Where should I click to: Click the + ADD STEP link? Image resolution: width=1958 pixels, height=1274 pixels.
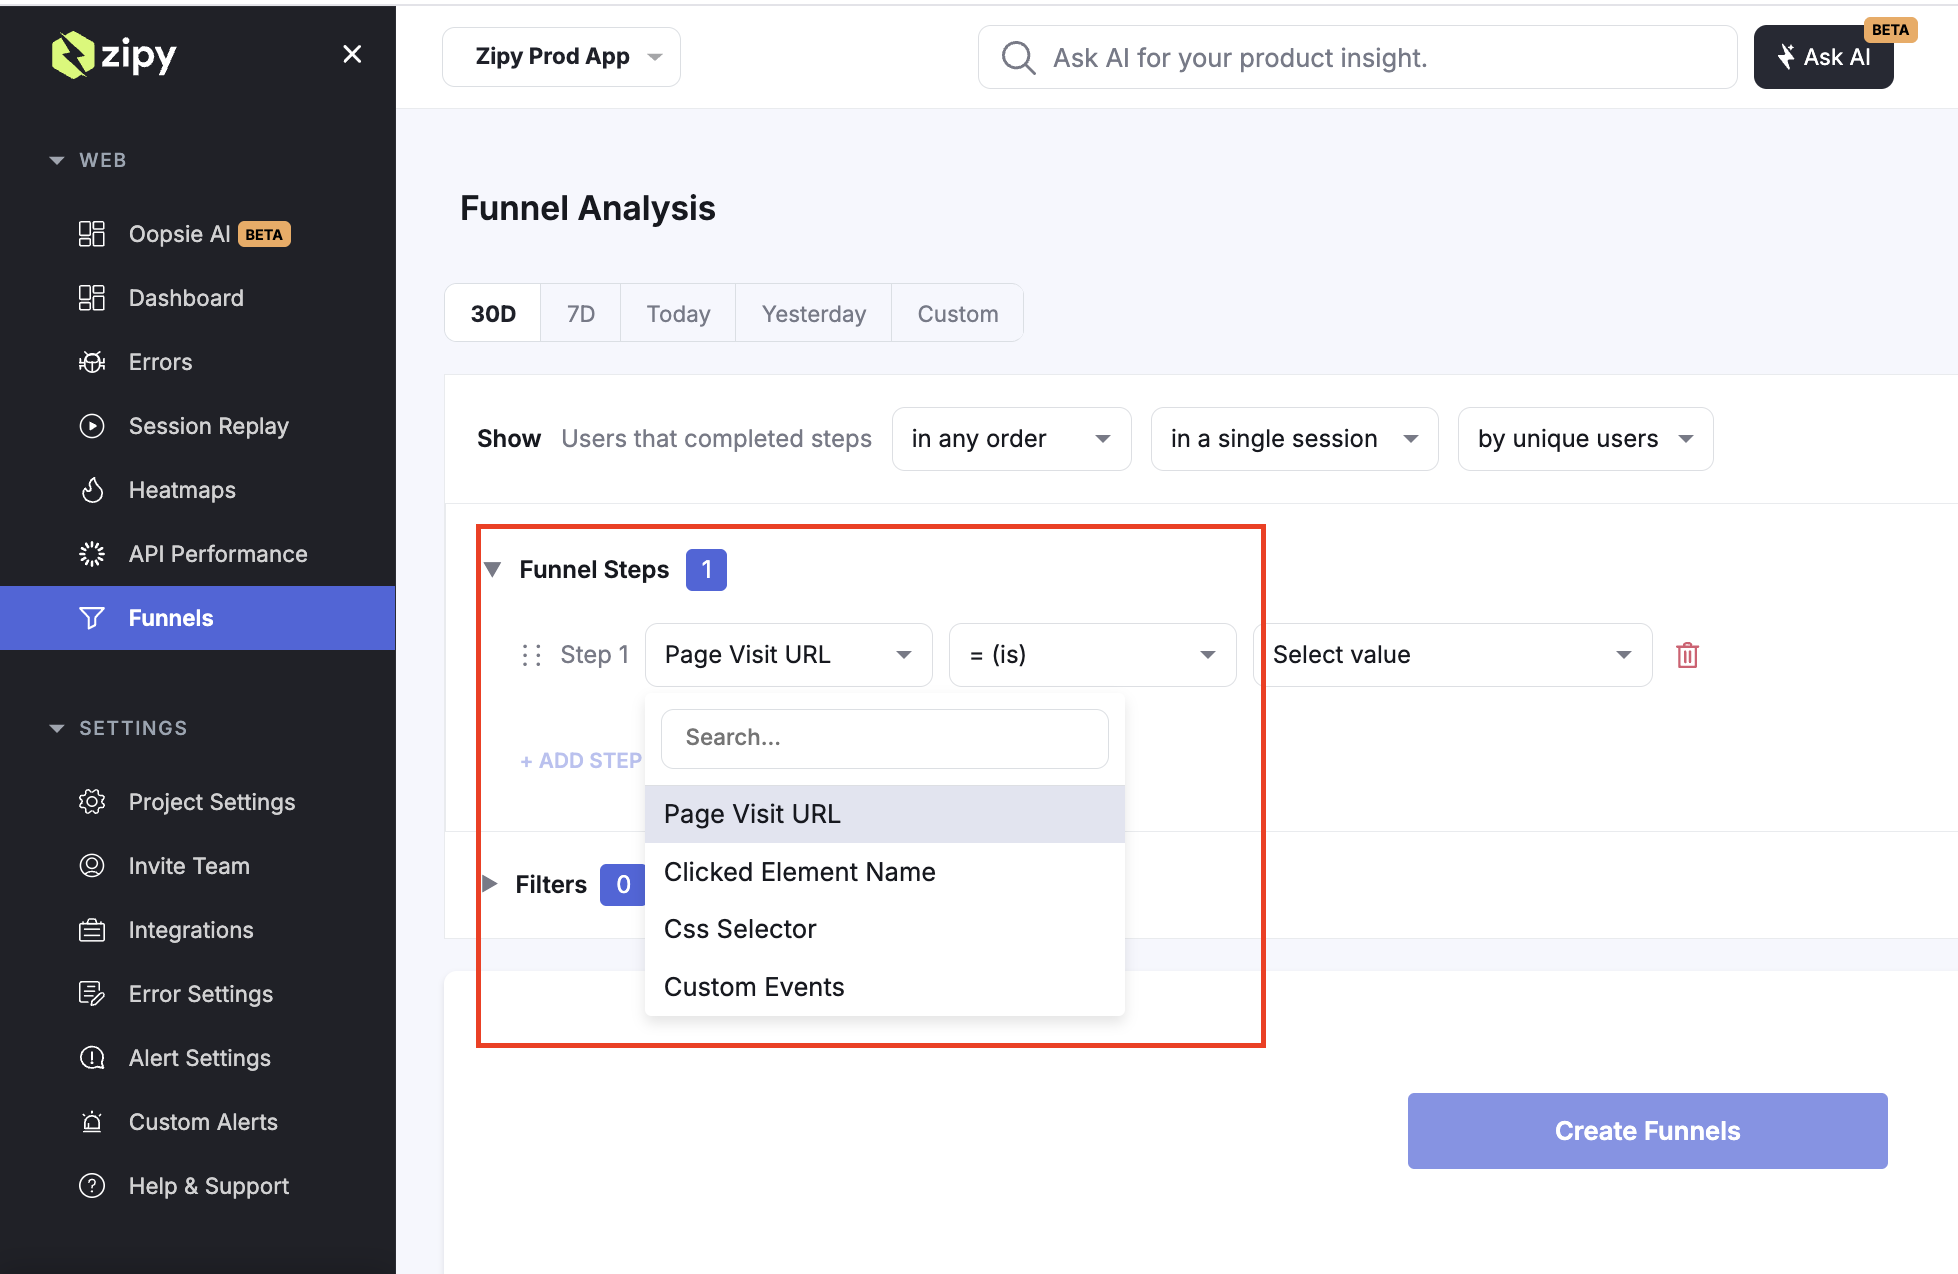coord(580,761)
